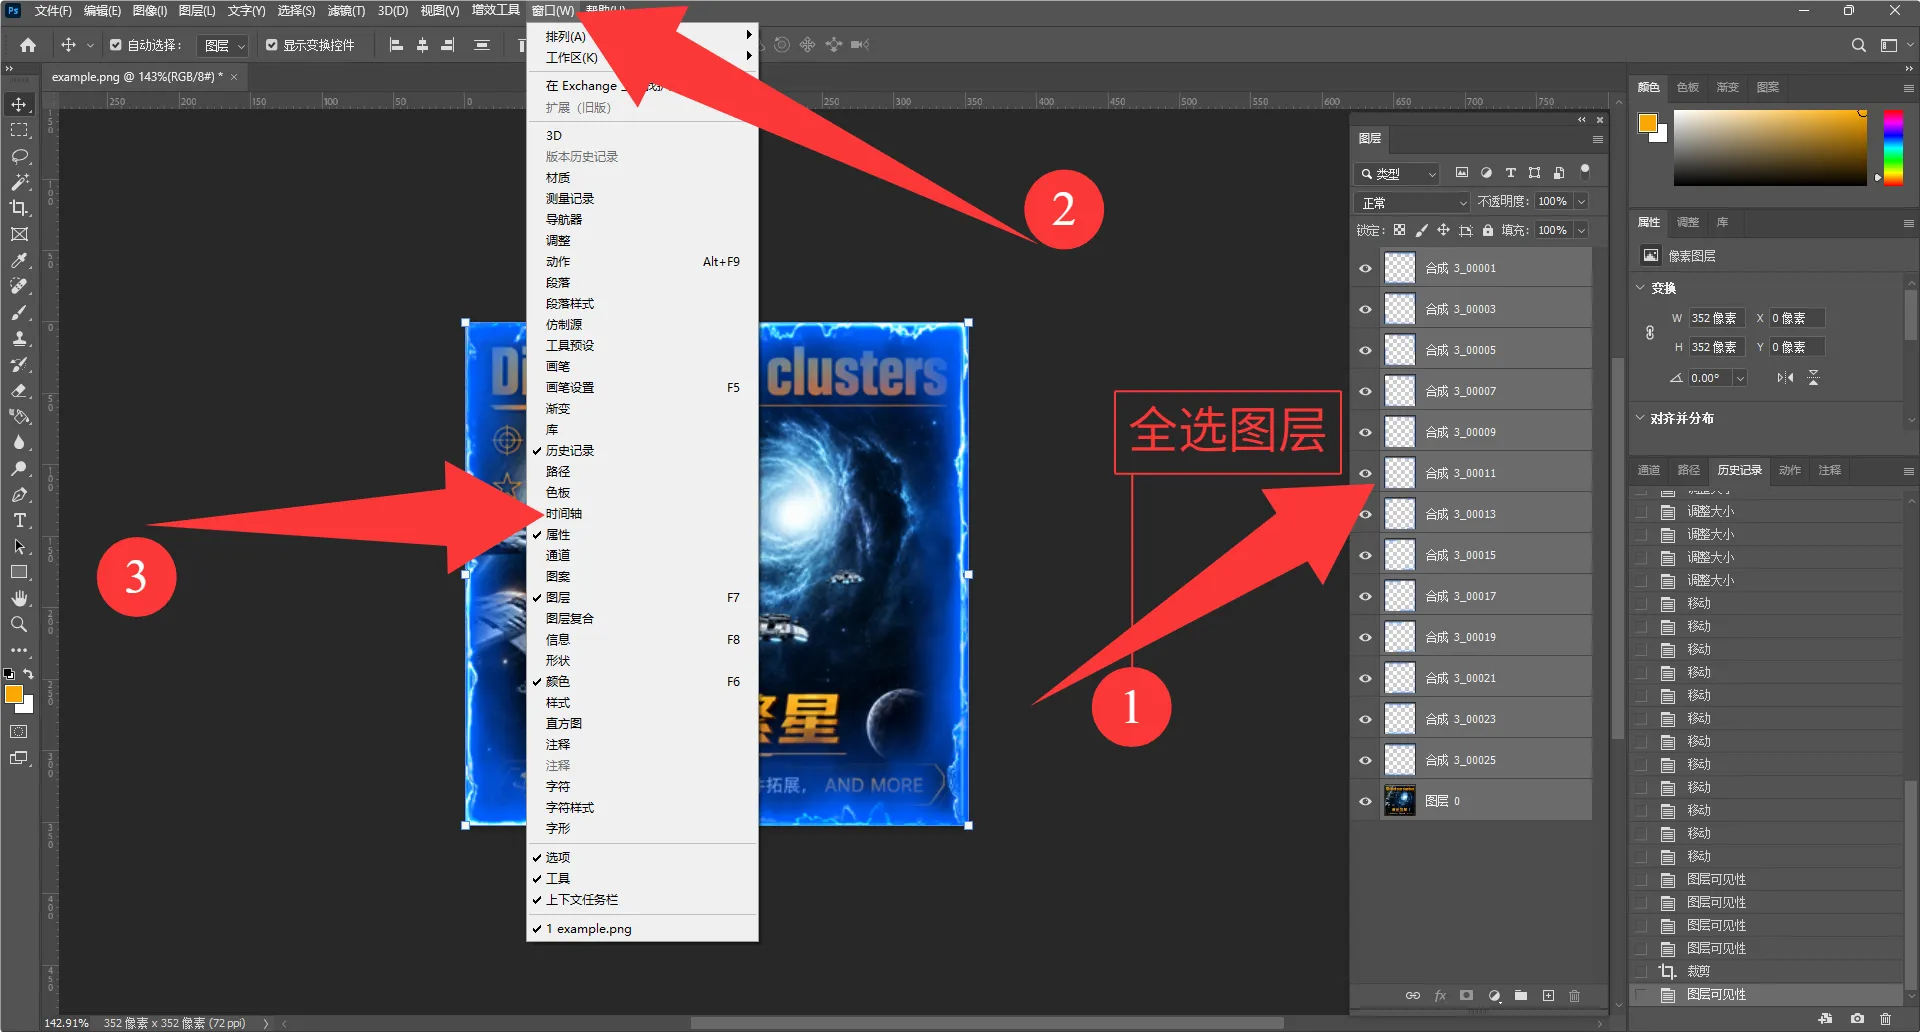Select the Eyedropper tool
1920x1032 pixels.
click(19, 260)
